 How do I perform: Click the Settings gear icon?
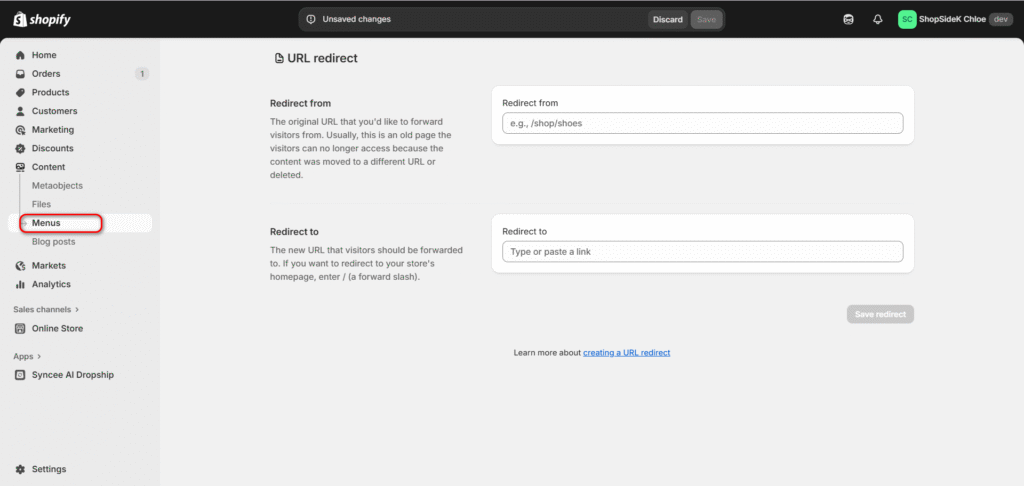(20, 469)
